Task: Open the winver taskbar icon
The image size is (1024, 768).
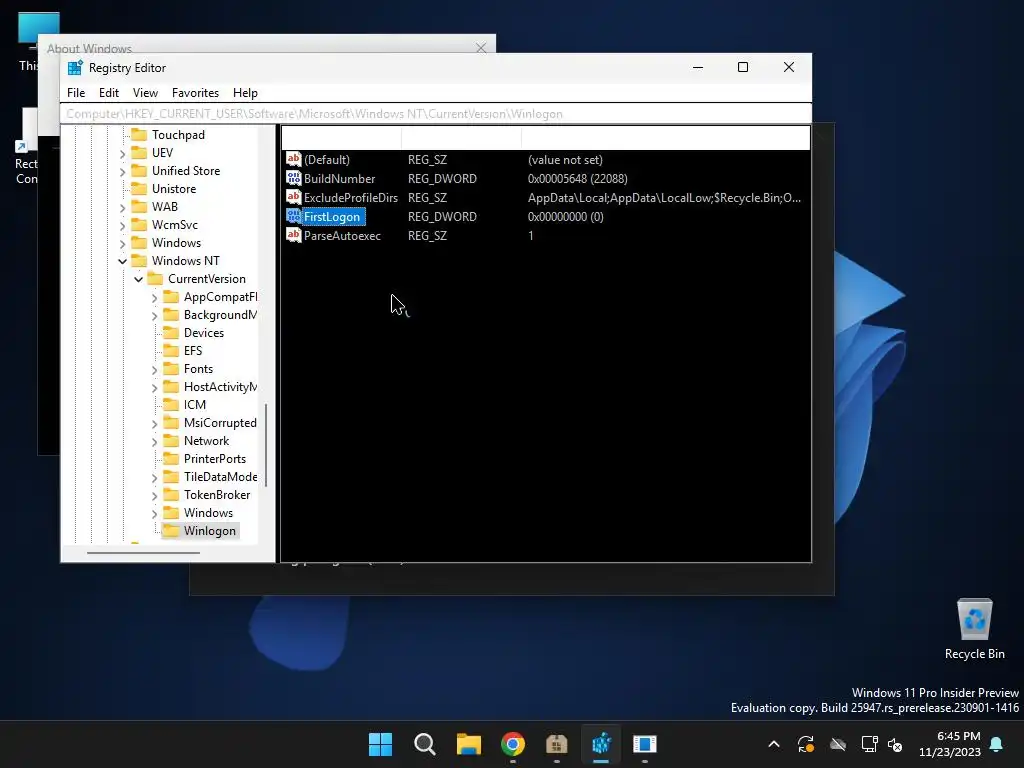Action: tap(645, 744)
